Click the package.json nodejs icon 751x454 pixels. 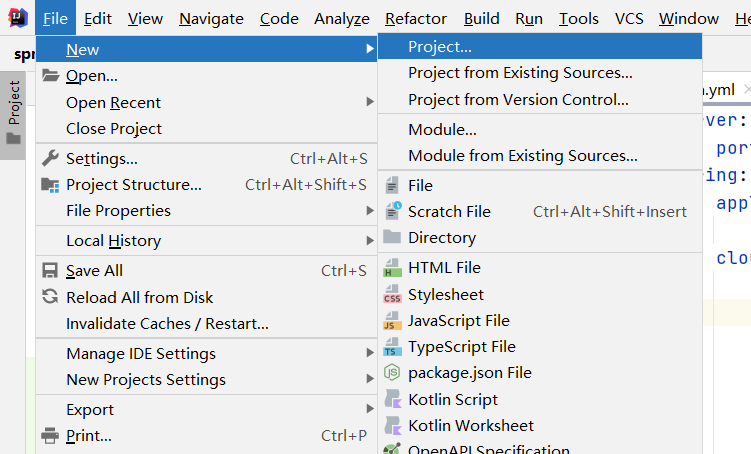pyautogui.click(x=392, y=373)
